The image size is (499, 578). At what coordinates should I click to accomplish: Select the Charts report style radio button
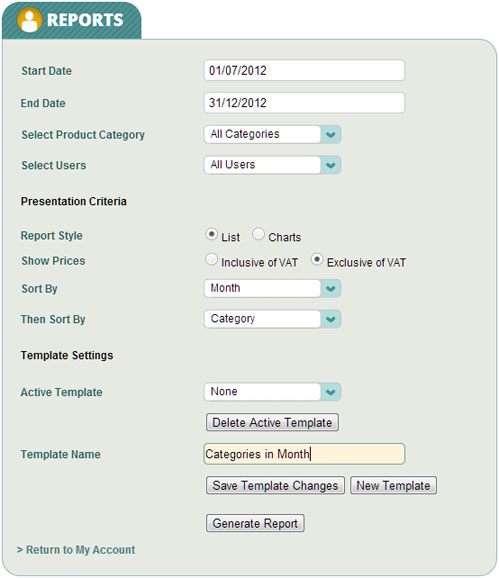258,234
